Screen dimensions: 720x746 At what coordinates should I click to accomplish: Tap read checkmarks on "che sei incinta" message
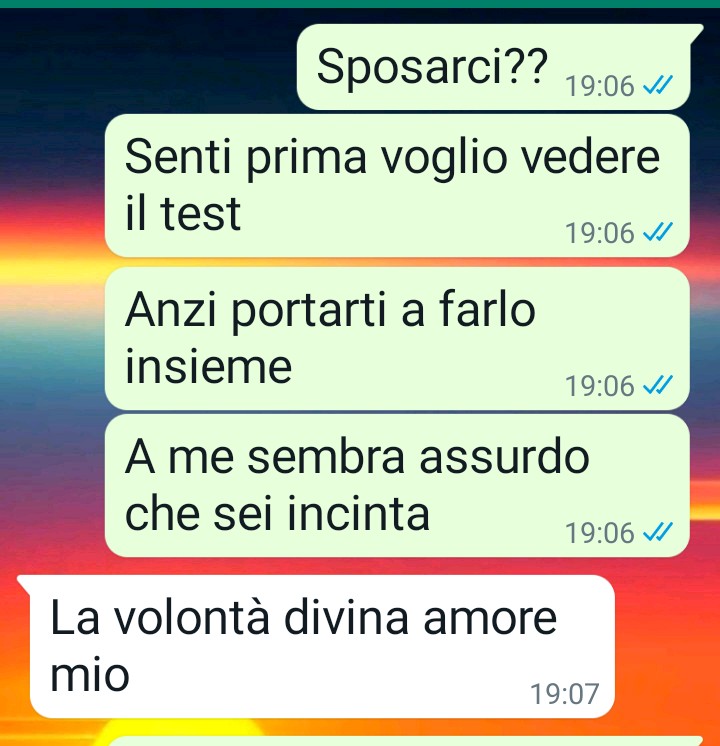(x=658, y=532)
